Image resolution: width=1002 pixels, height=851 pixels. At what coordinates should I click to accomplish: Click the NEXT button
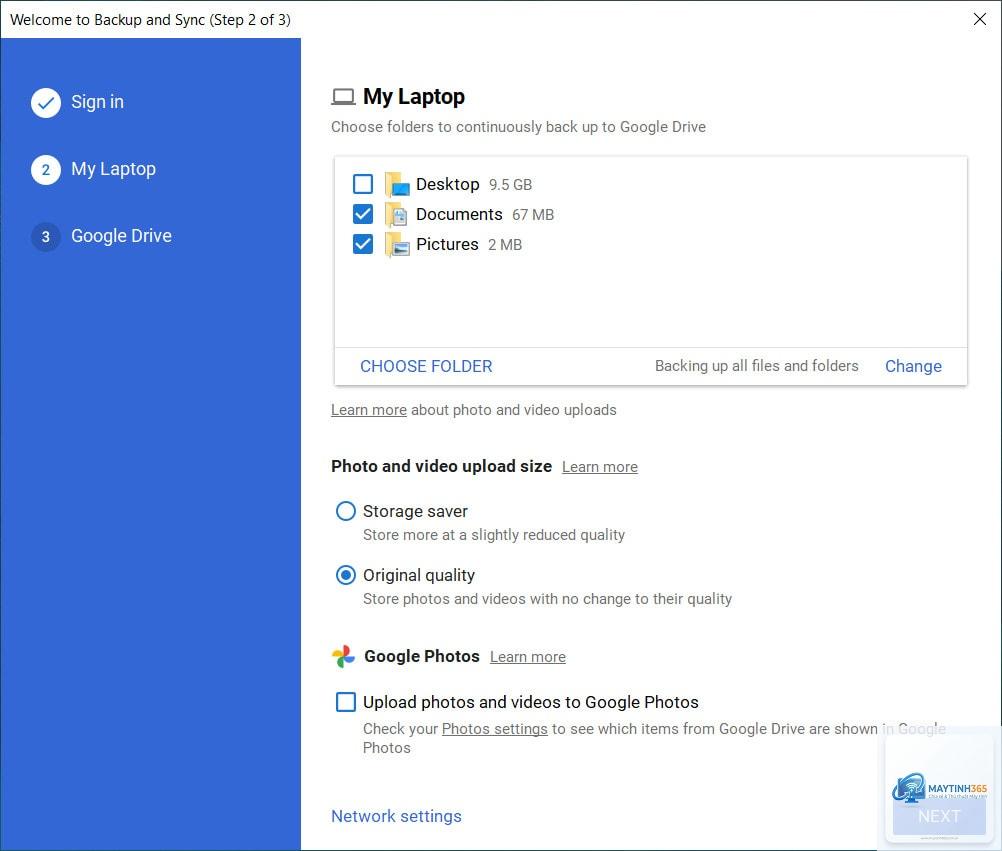(x=939, y=816)
